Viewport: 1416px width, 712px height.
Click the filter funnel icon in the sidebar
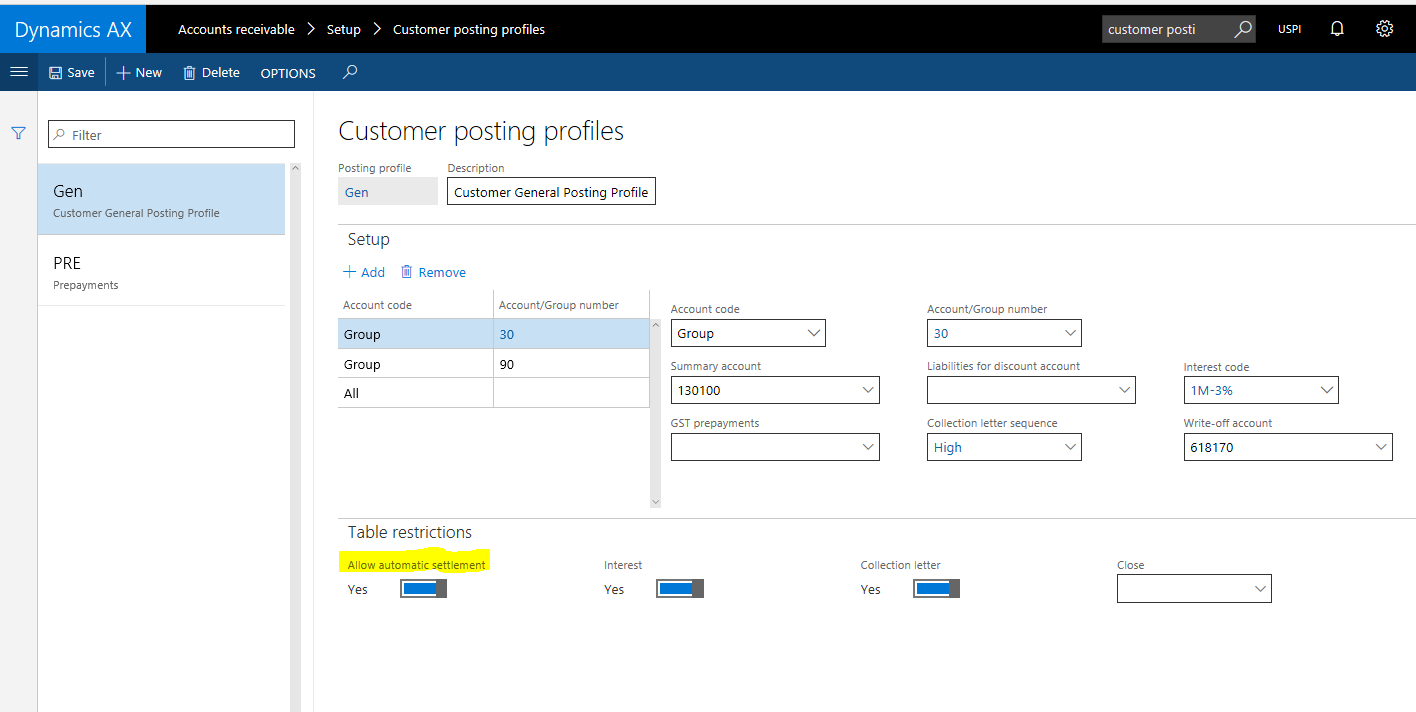tap(18, 133)
